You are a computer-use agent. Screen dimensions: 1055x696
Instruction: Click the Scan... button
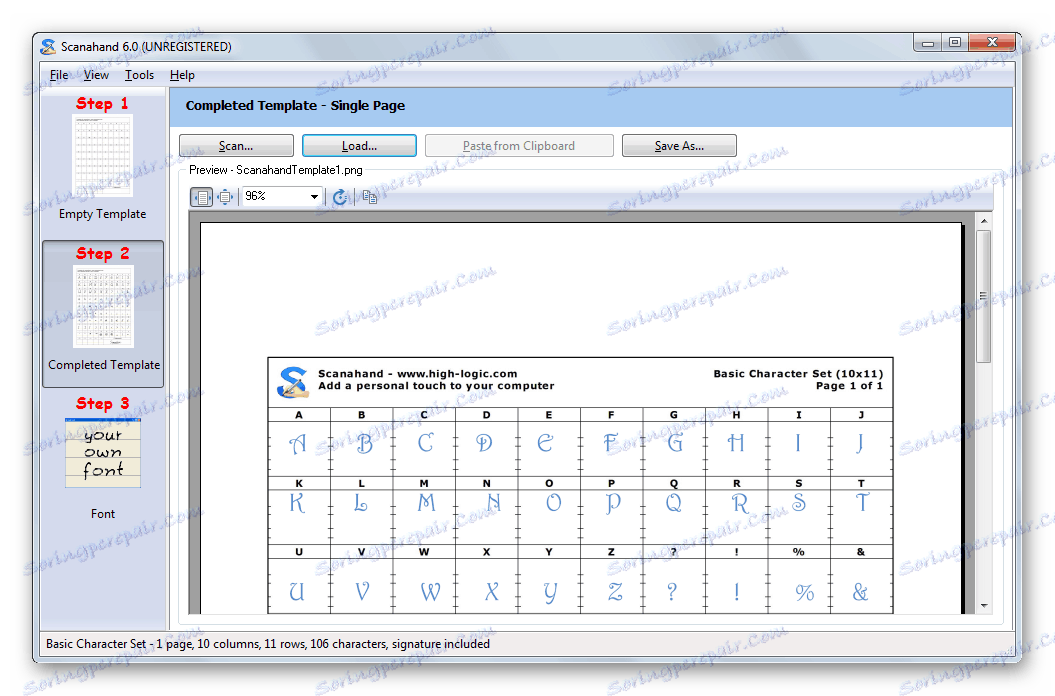point(236,145)
